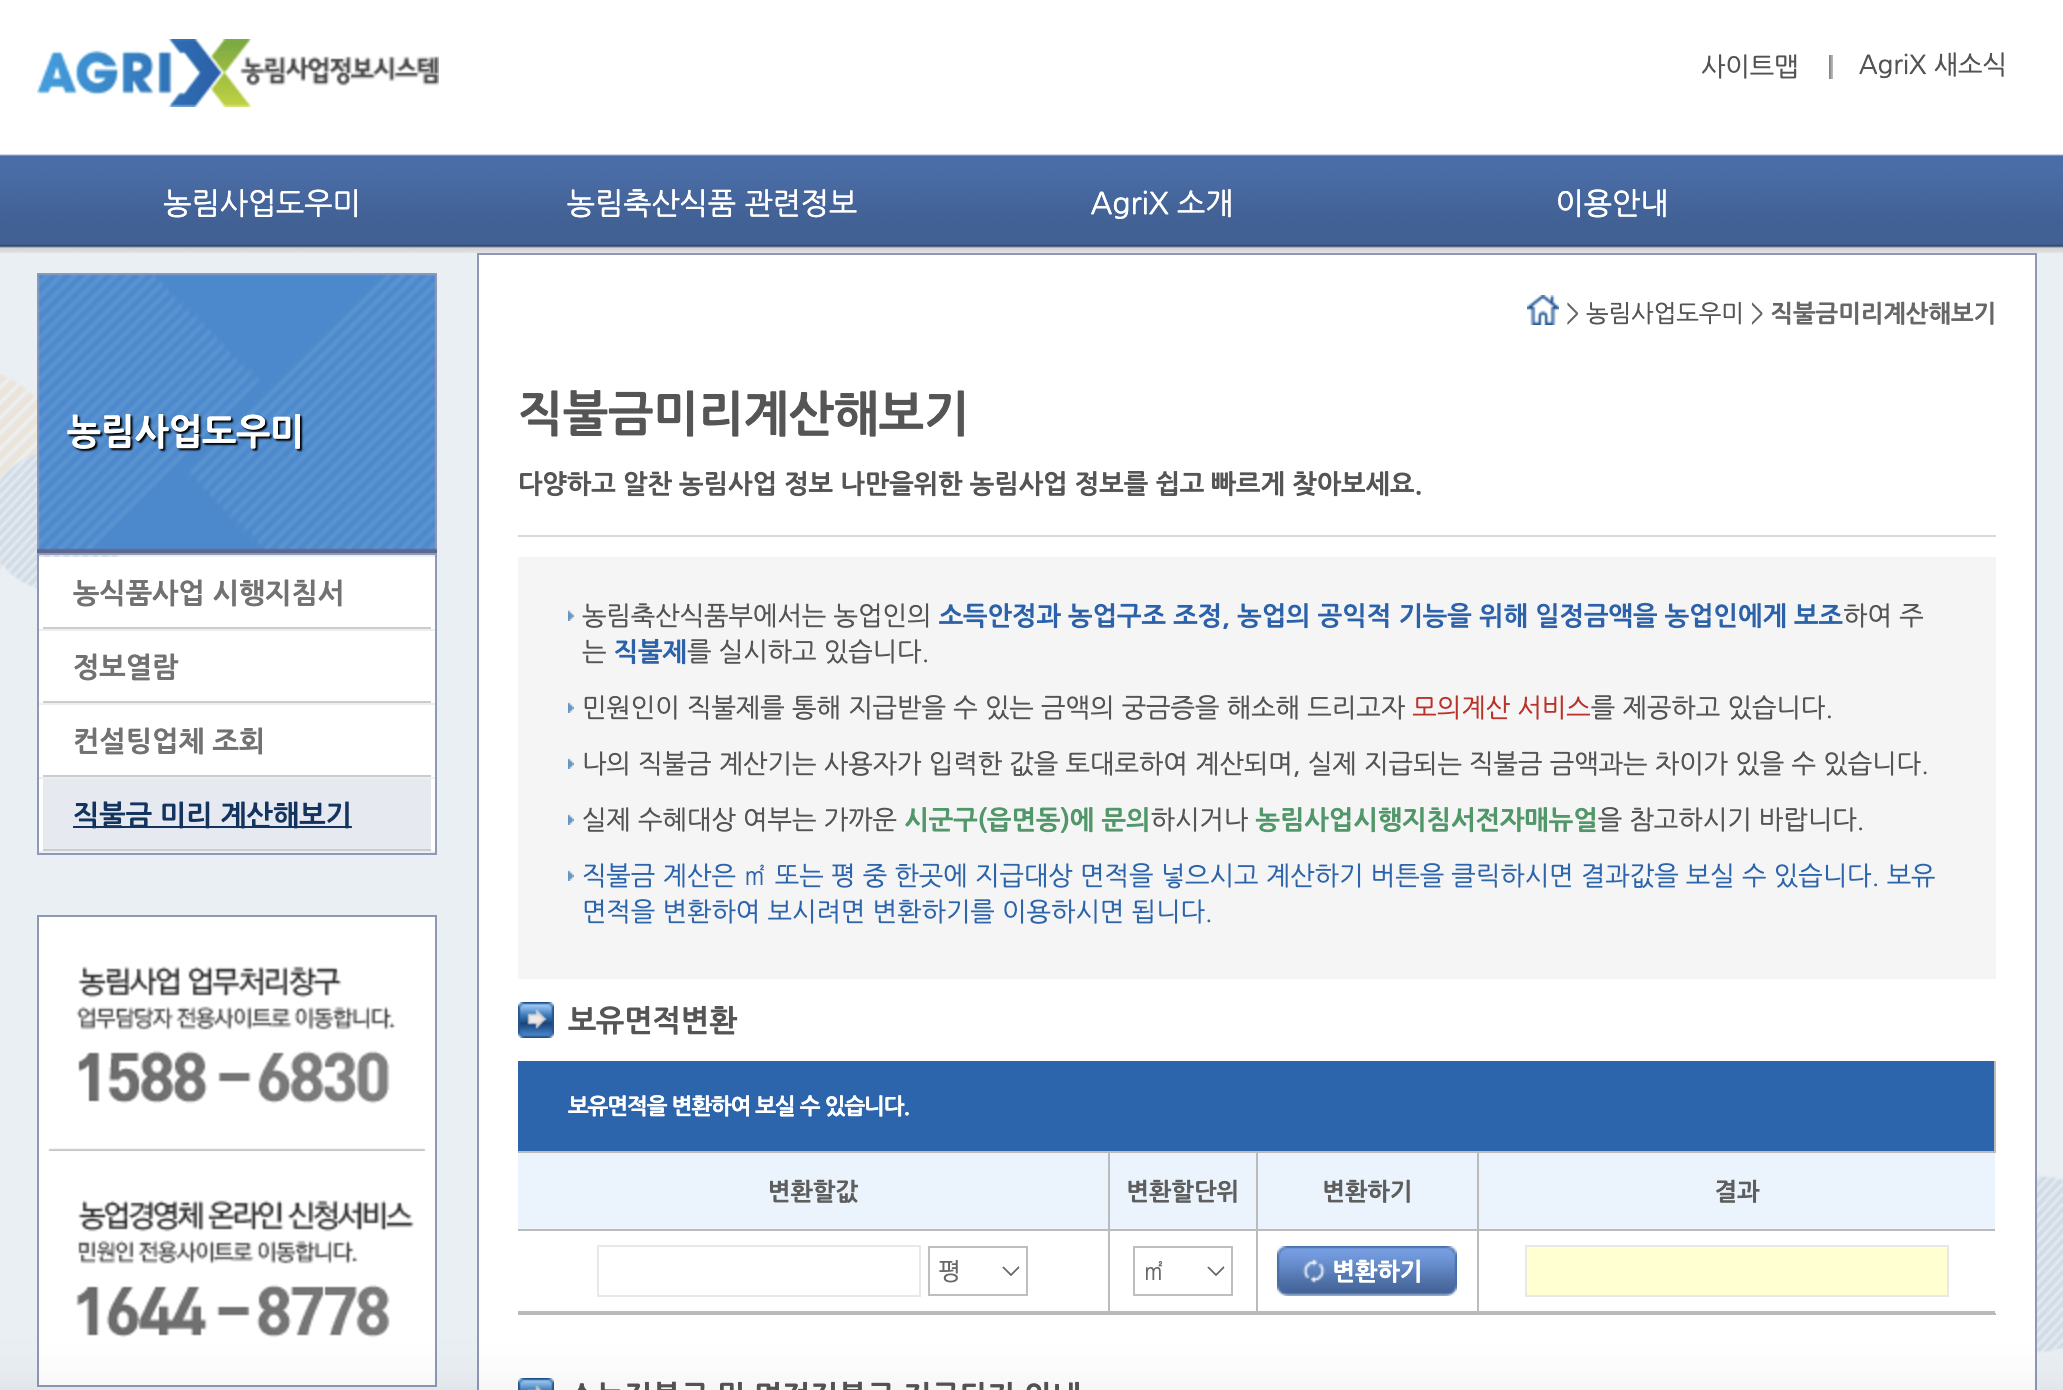Open the ㎡ conversion unit dropdown
The image size is (2063, 1390).
1182,1271
